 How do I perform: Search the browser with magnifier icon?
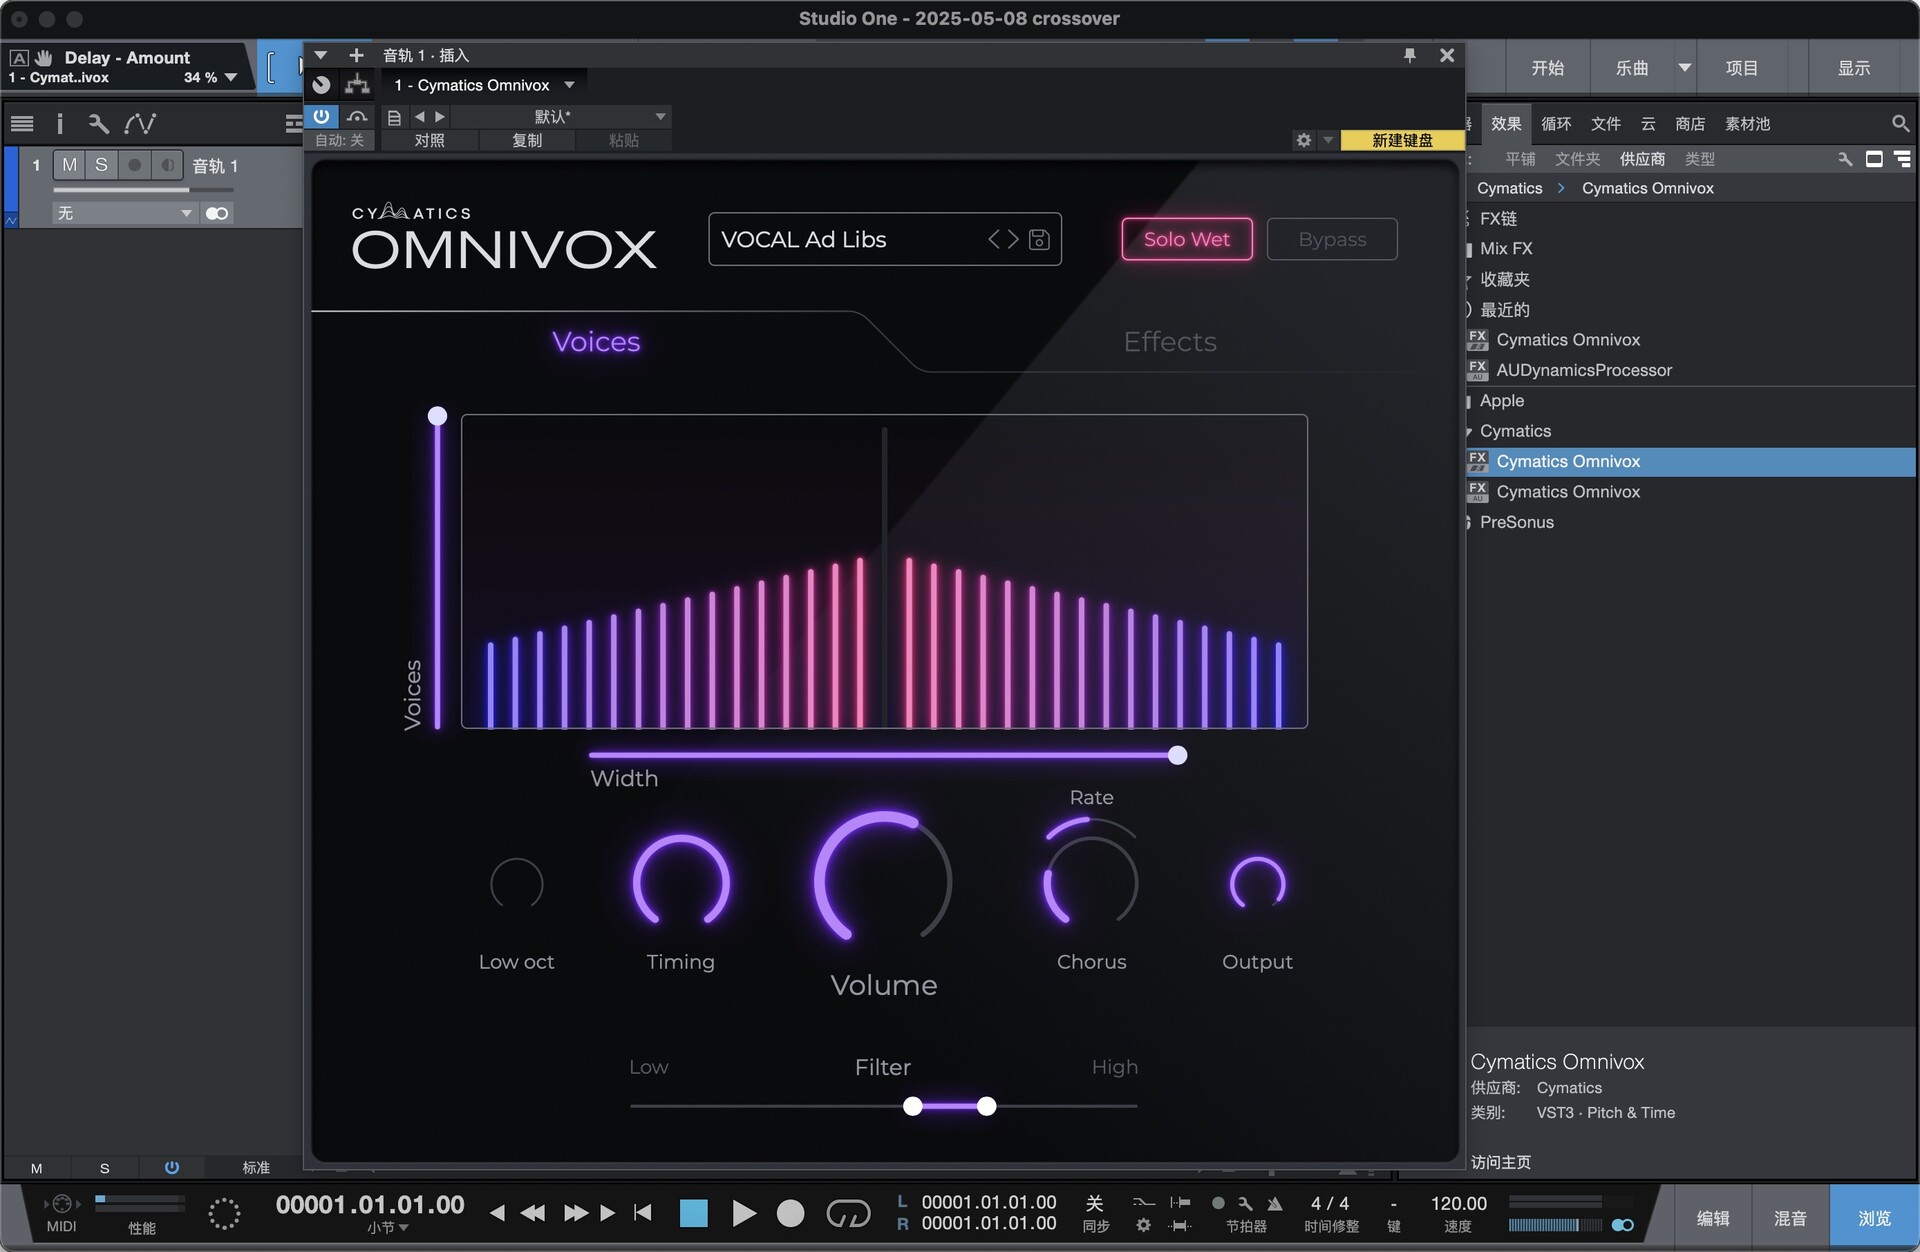[1900, 123]
